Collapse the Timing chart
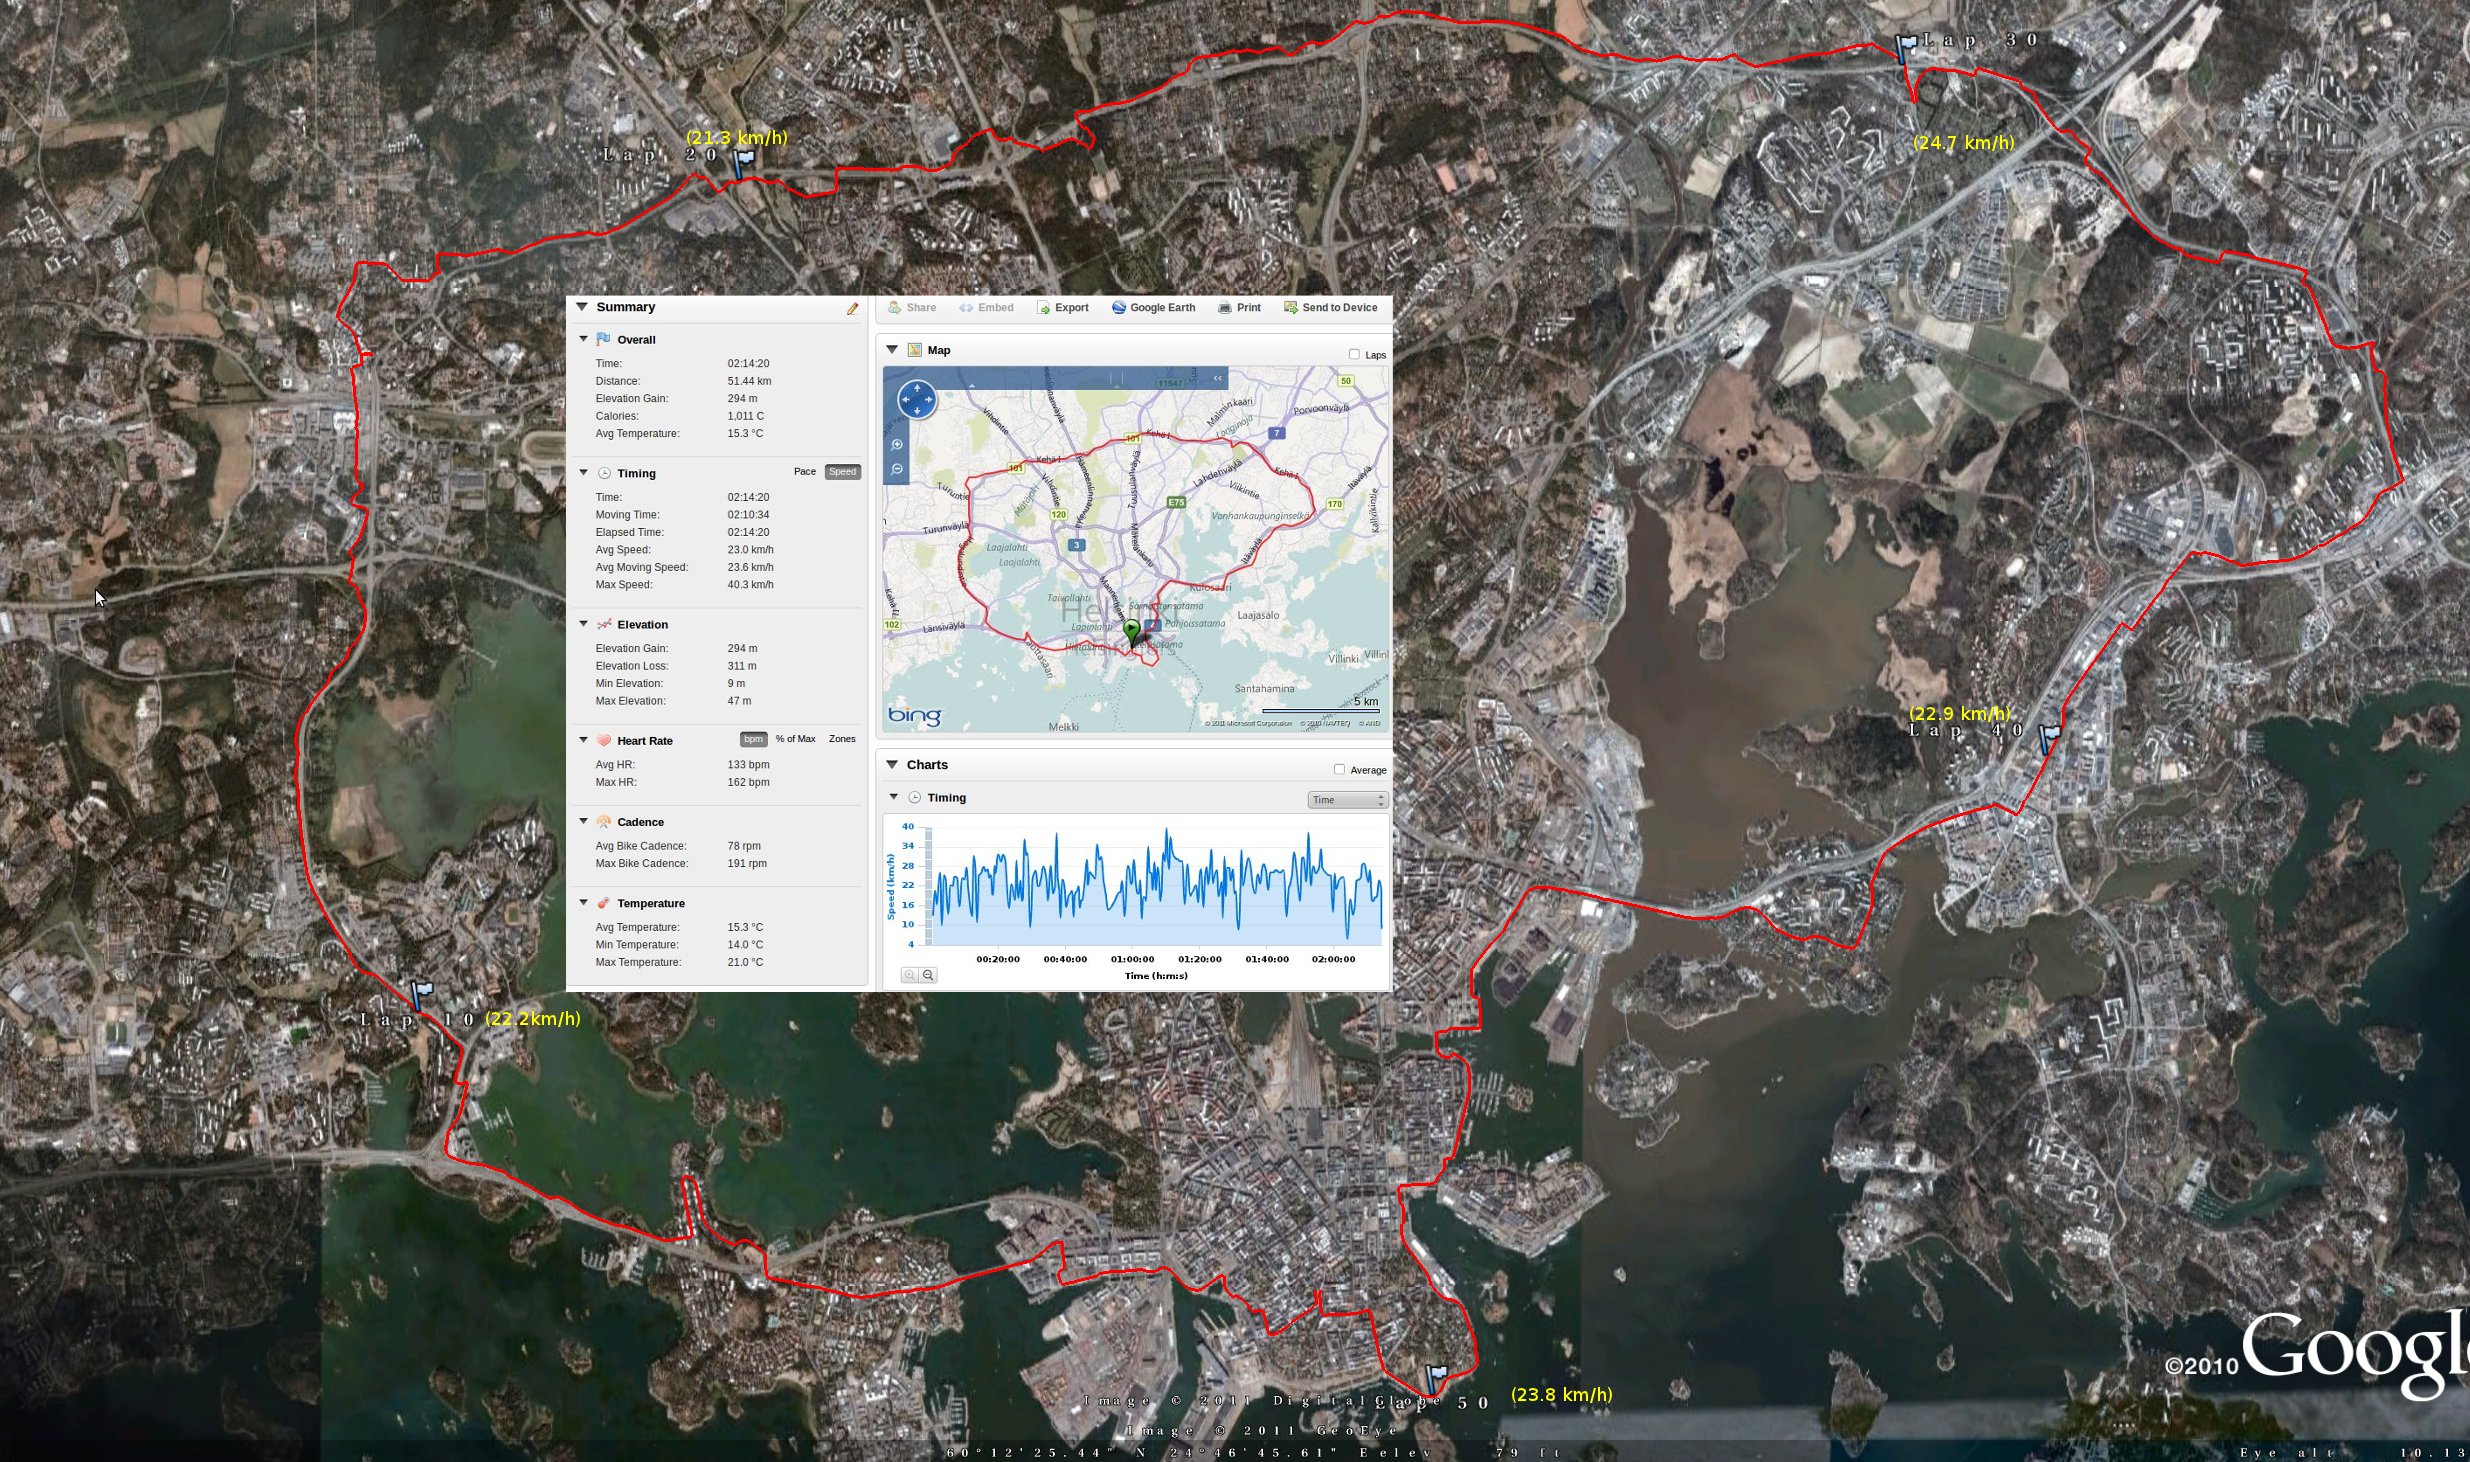The width and height of the screenshot is (2470, 1462). click(894, 797)
